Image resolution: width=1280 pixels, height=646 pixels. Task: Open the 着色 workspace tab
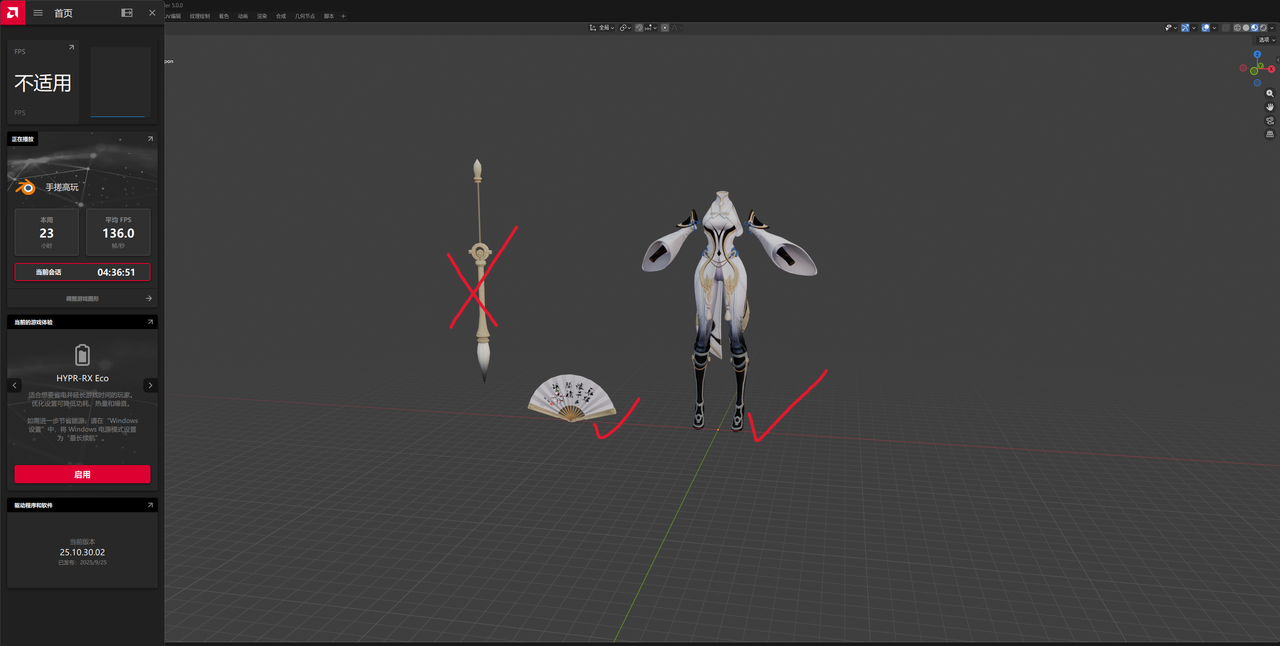[x=224, y=16]
